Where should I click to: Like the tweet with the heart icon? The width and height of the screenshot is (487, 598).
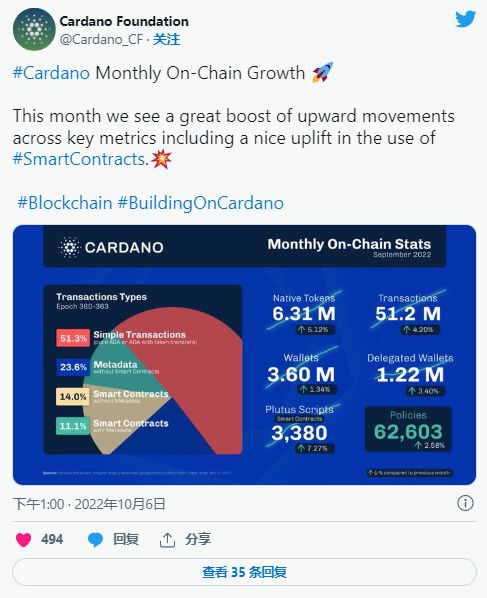click(23, 540)
